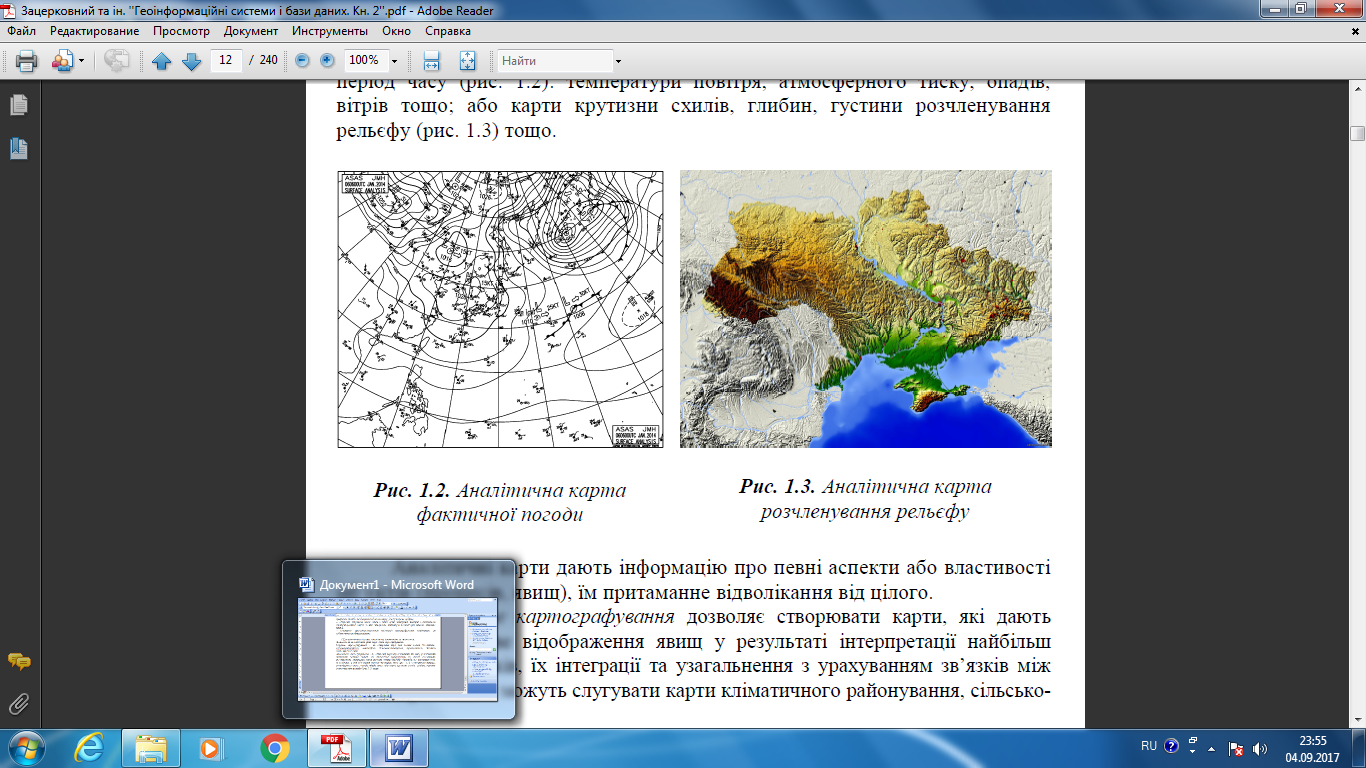
Task: Zoom in with the plus button
Action: tap(327, 61)
